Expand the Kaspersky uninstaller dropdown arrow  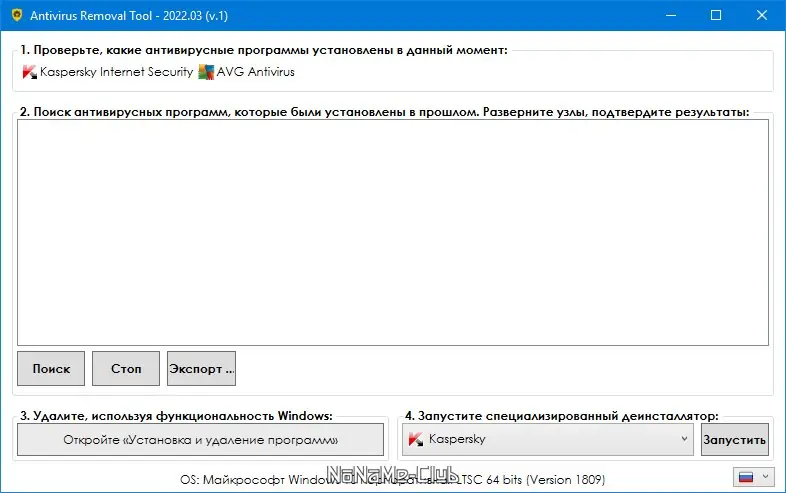coord(684,439)
